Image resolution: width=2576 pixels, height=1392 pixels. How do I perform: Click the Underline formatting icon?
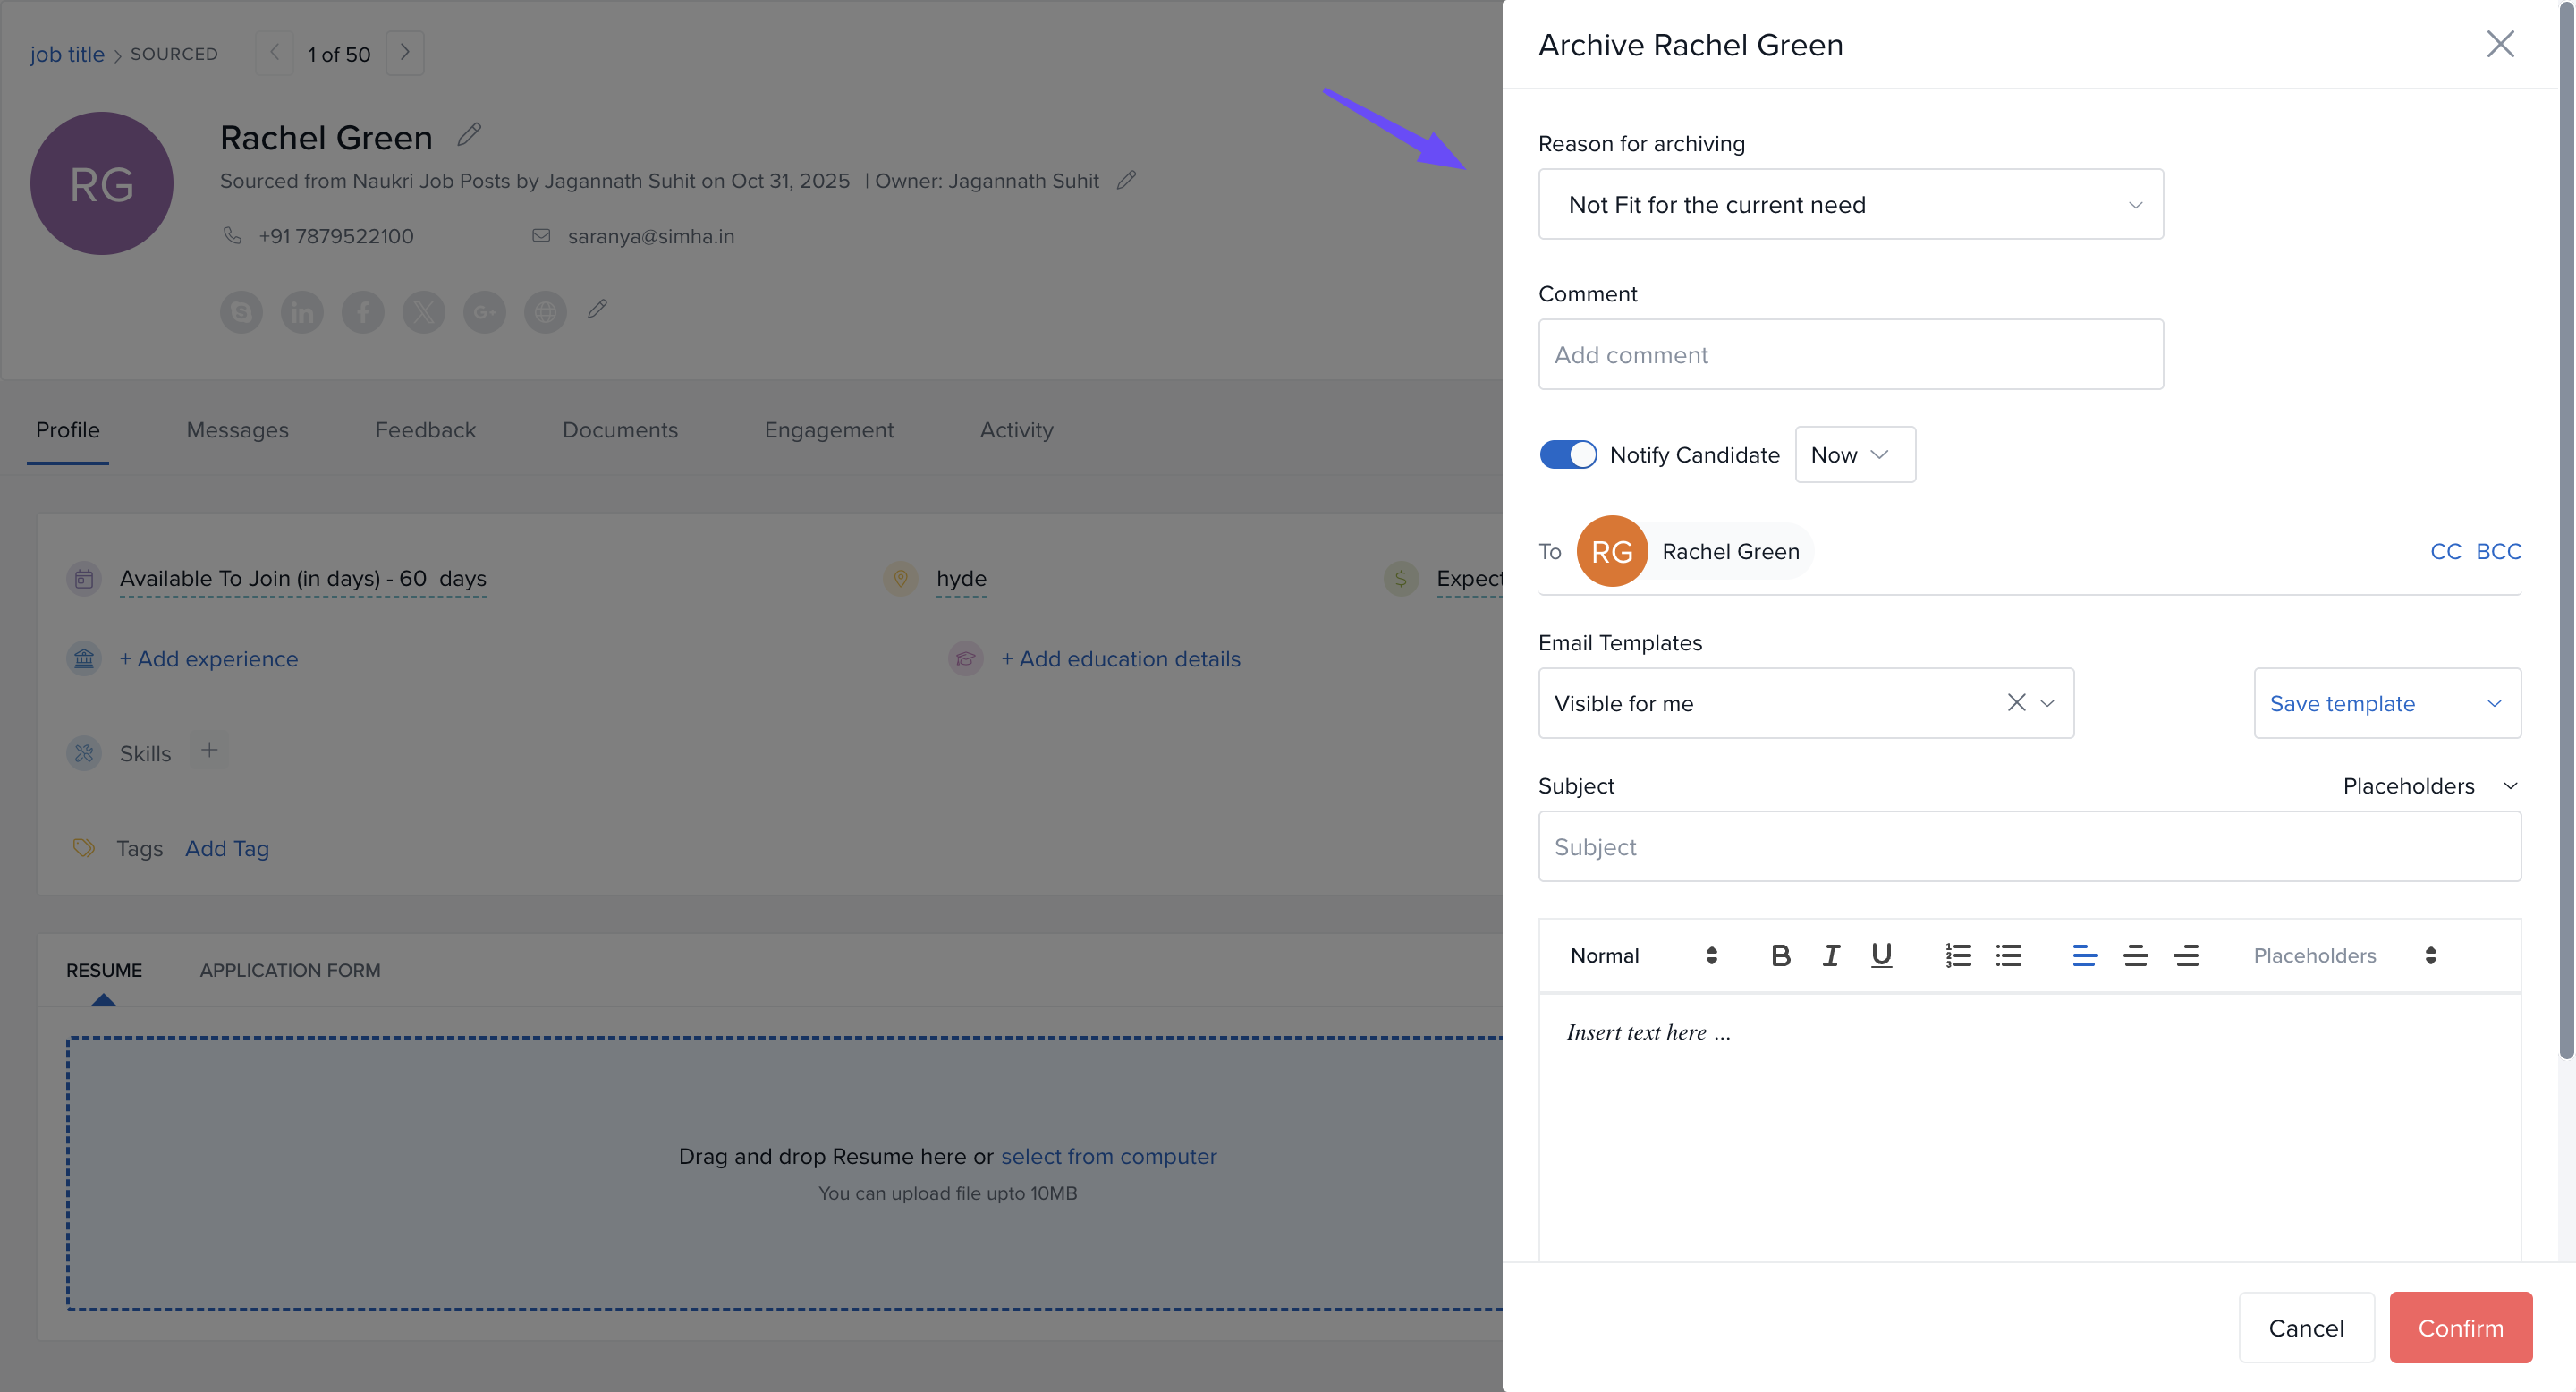[1881, 955]
